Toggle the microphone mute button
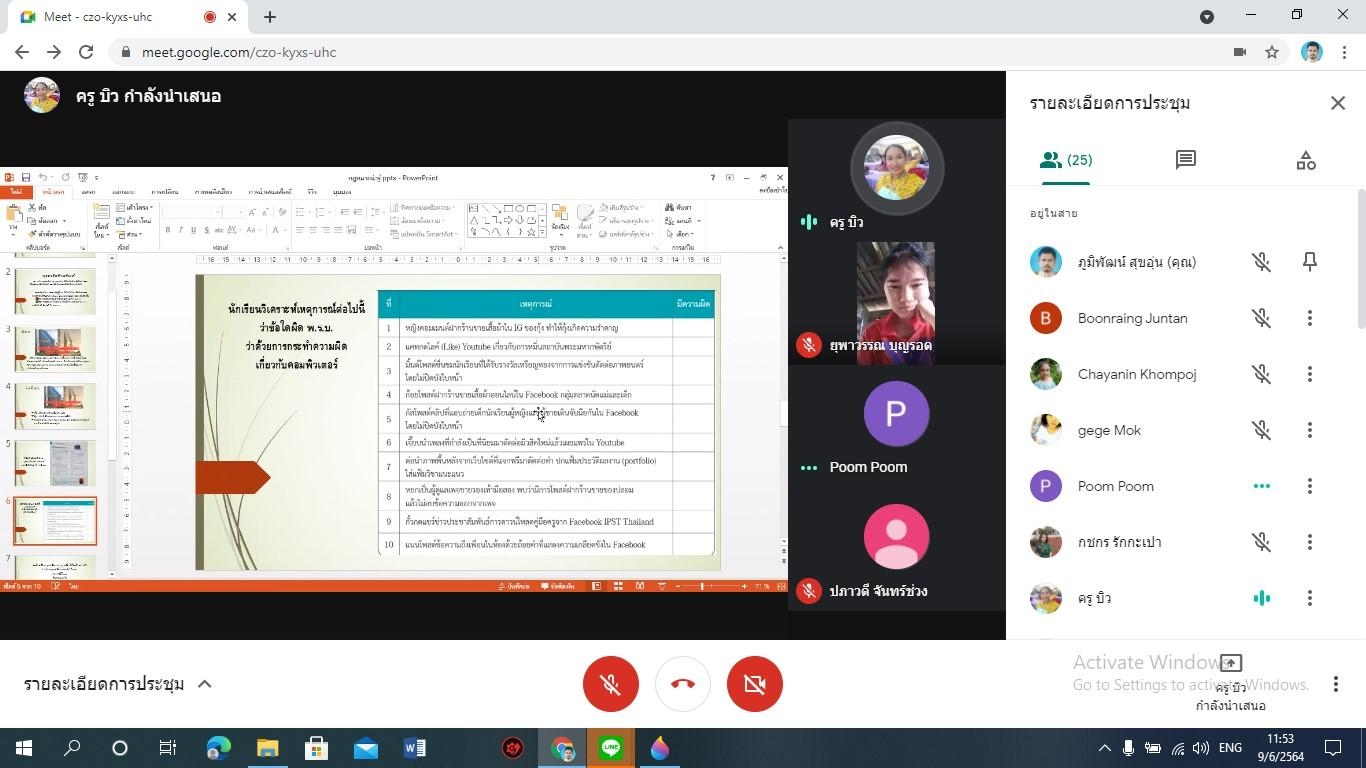This screenshot has width=1366, height=768. click(611, 684)
